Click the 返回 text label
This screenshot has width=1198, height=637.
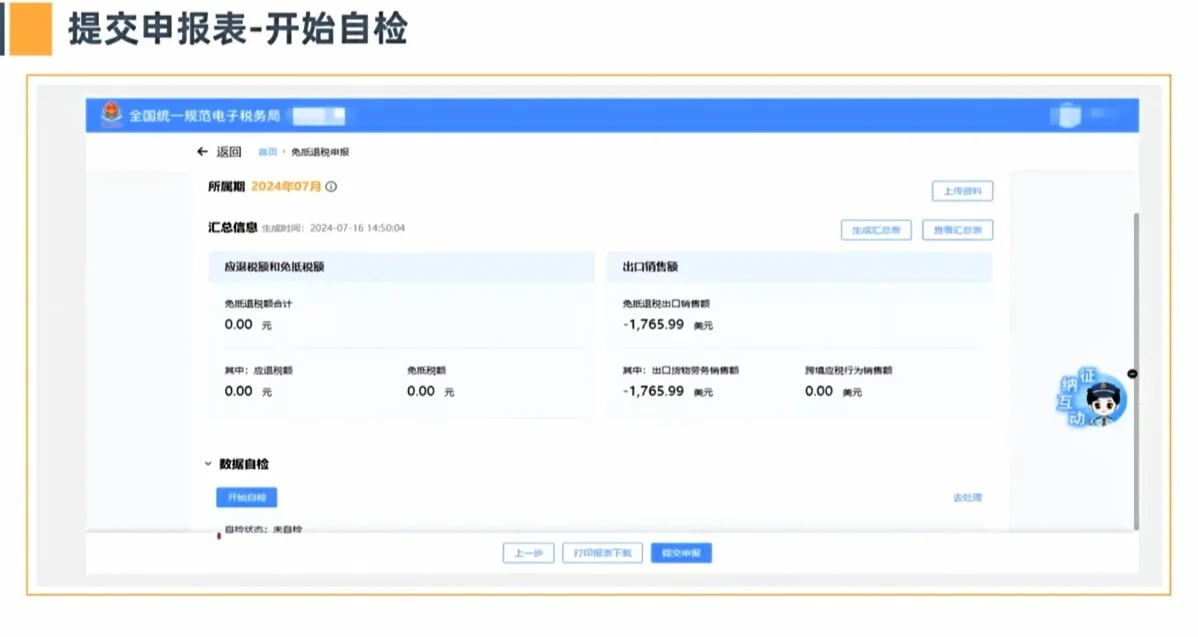pos(231,151)
